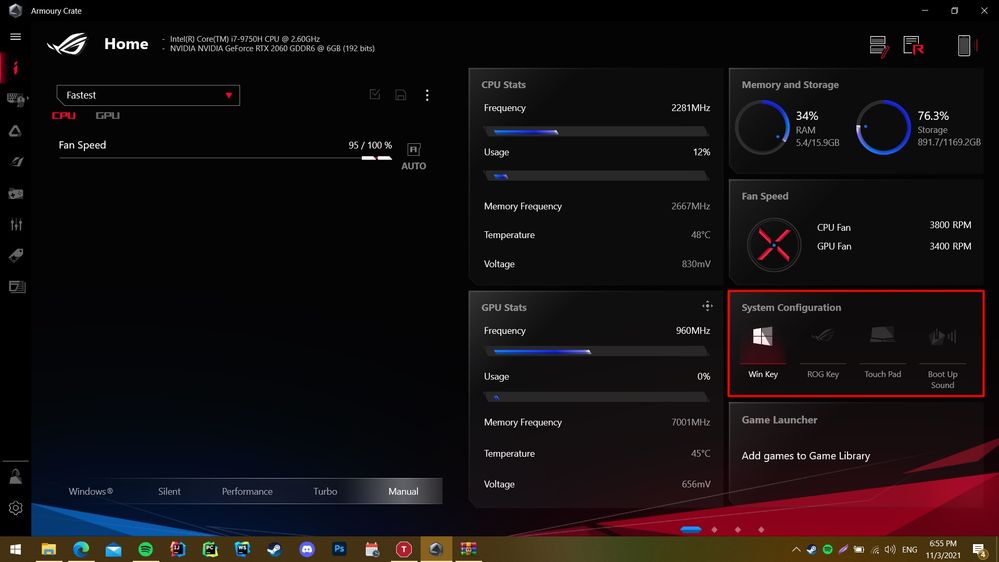999x562 pixels.
Task: Open Aura Sync triangle icon
Action: pyautogui.click(x=15, y=131)
